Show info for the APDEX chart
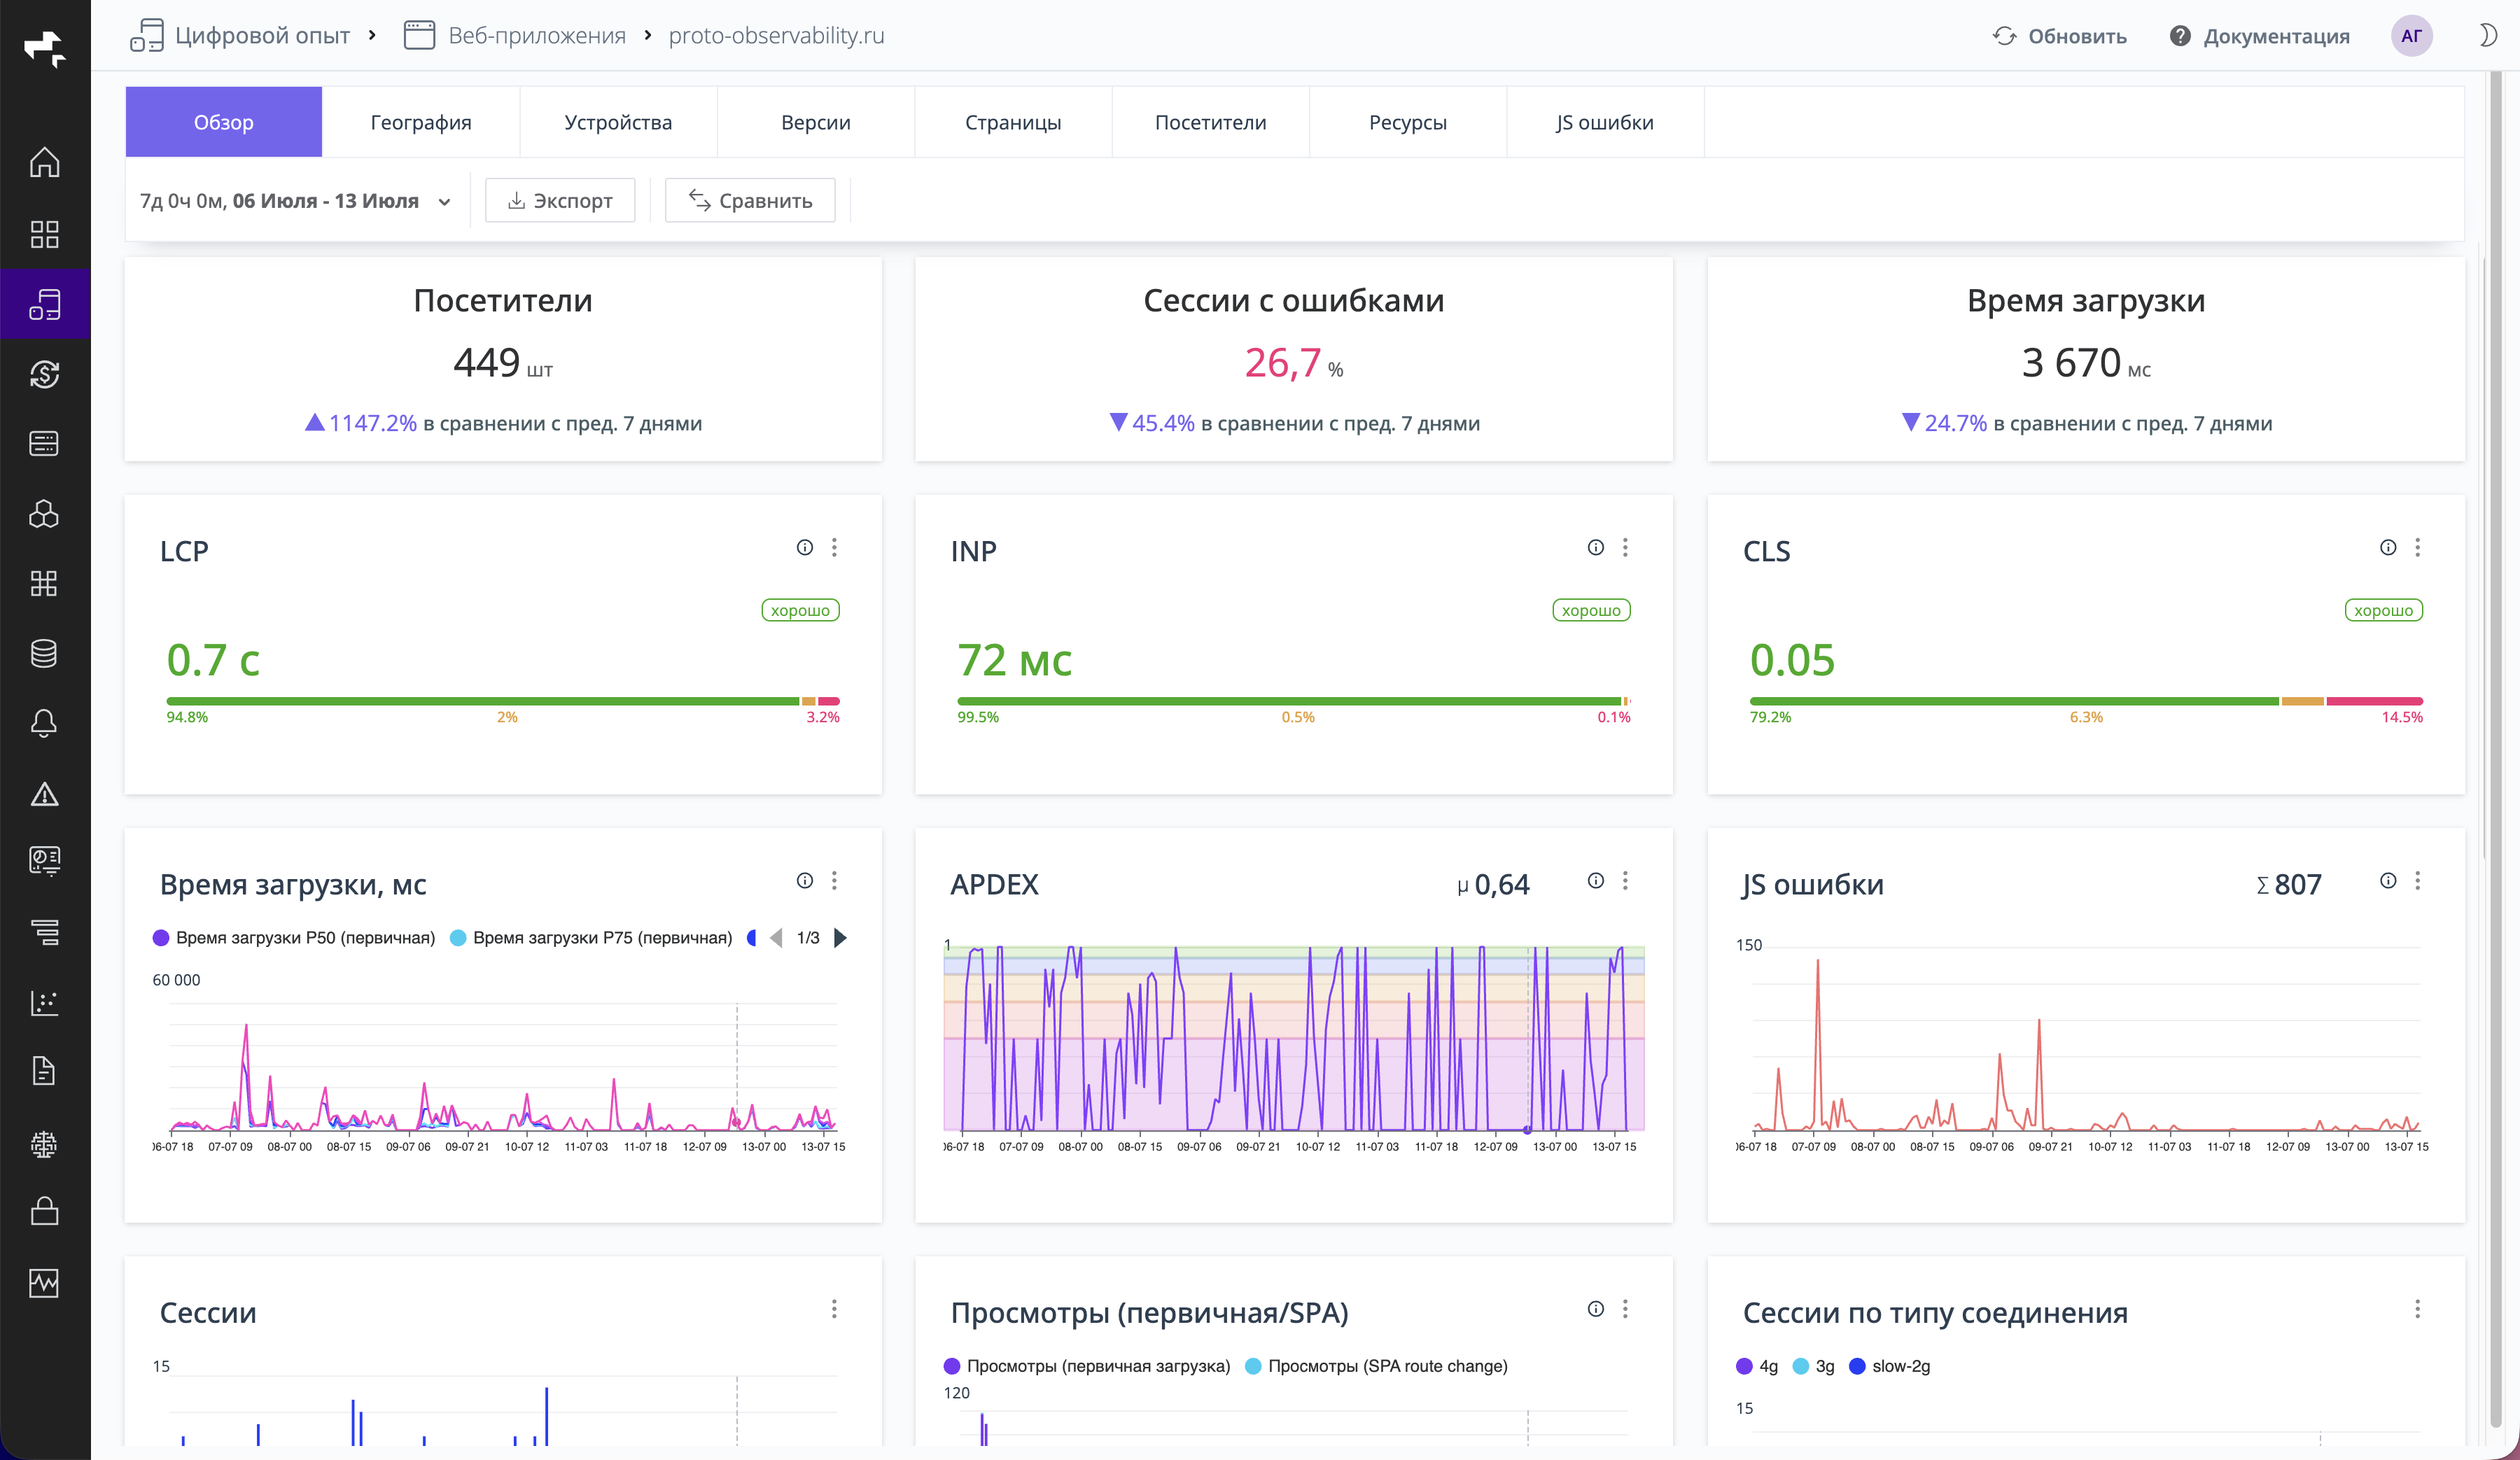This screenshot has width=2520, height=1460. [x=1596, y=880]
